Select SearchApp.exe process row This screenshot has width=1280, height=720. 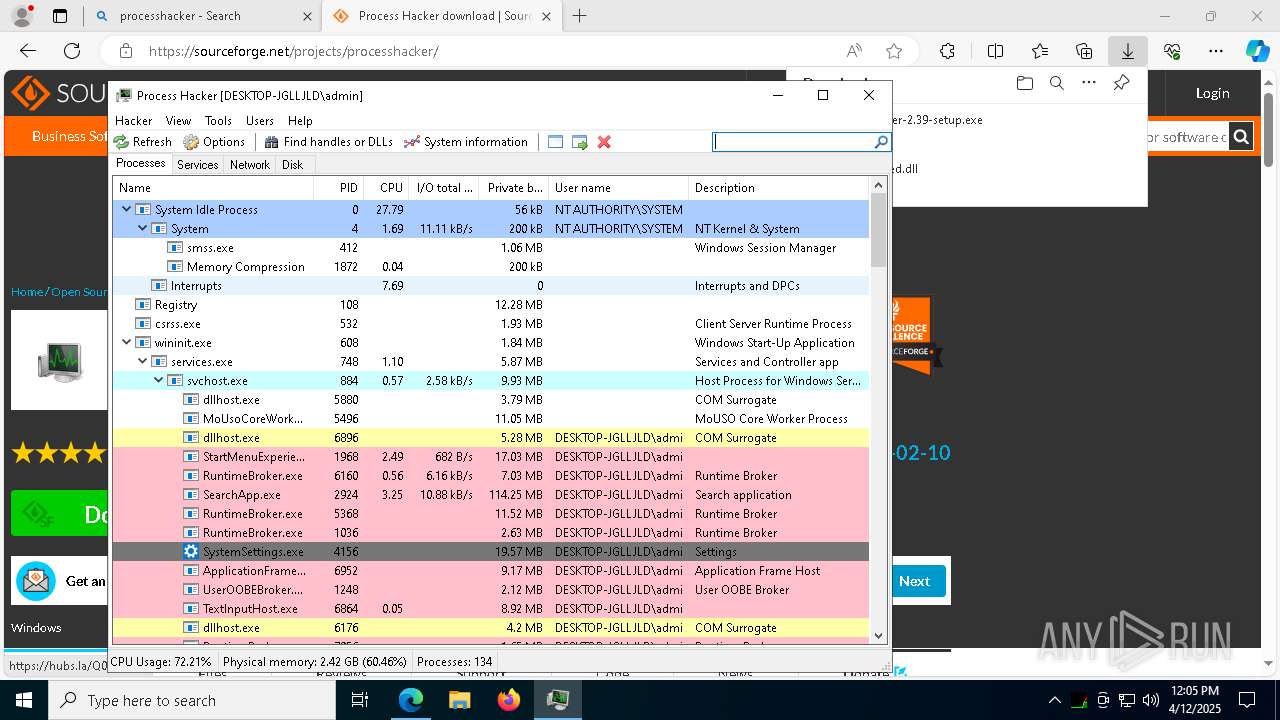point(491,494)
